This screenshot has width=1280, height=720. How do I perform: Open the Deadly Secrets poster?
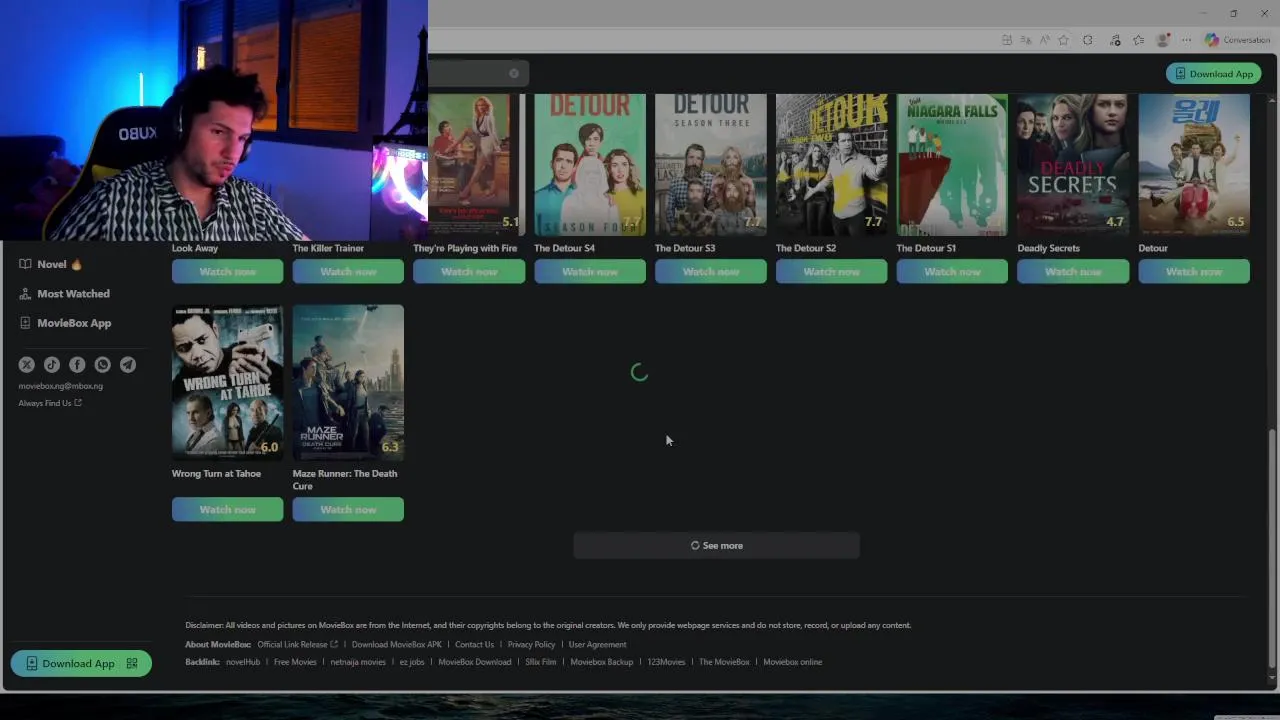[1073, 165]
